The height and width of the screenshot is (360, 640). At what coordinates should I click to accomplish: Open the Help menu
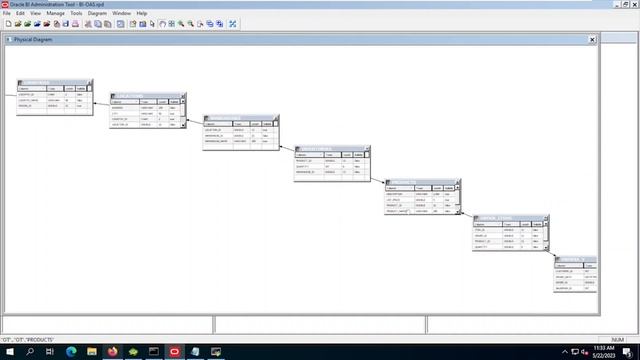(x=142, y=13)
